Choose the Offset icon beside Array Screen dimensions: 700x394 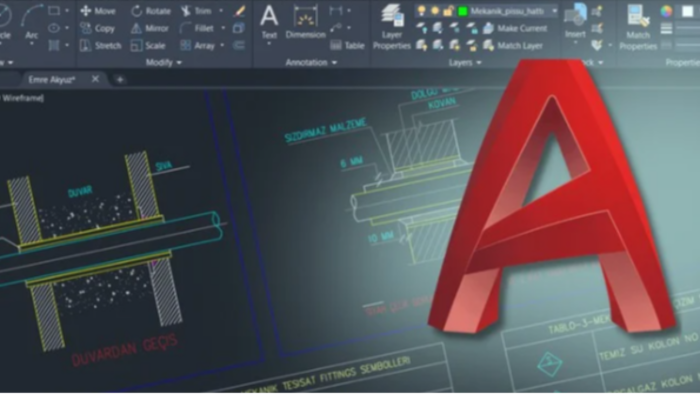point(239,45)
